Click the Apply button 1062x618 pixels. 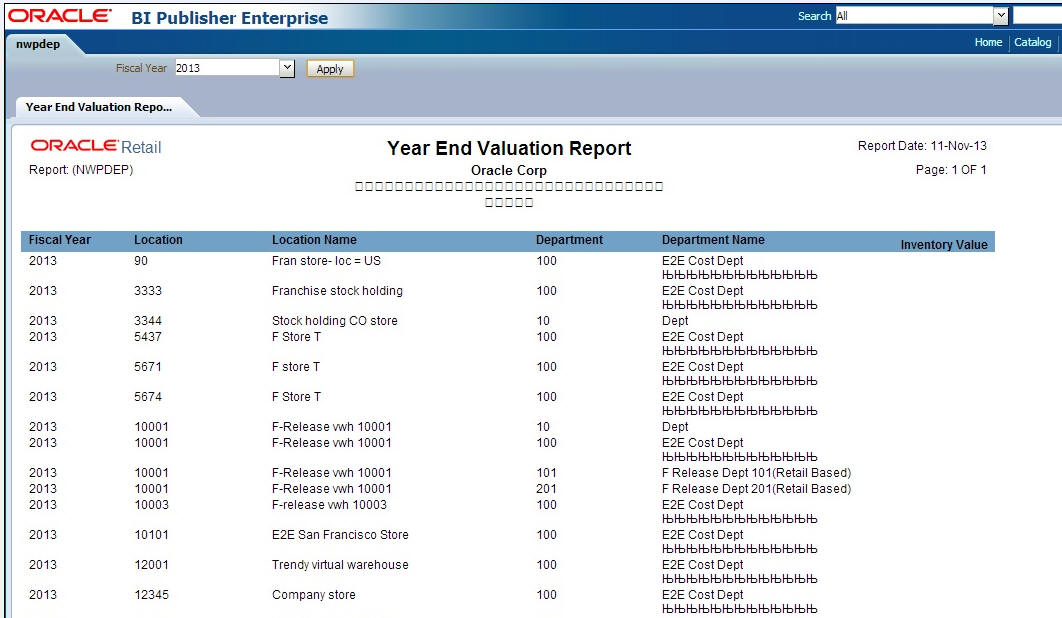(x=330, y=68)
